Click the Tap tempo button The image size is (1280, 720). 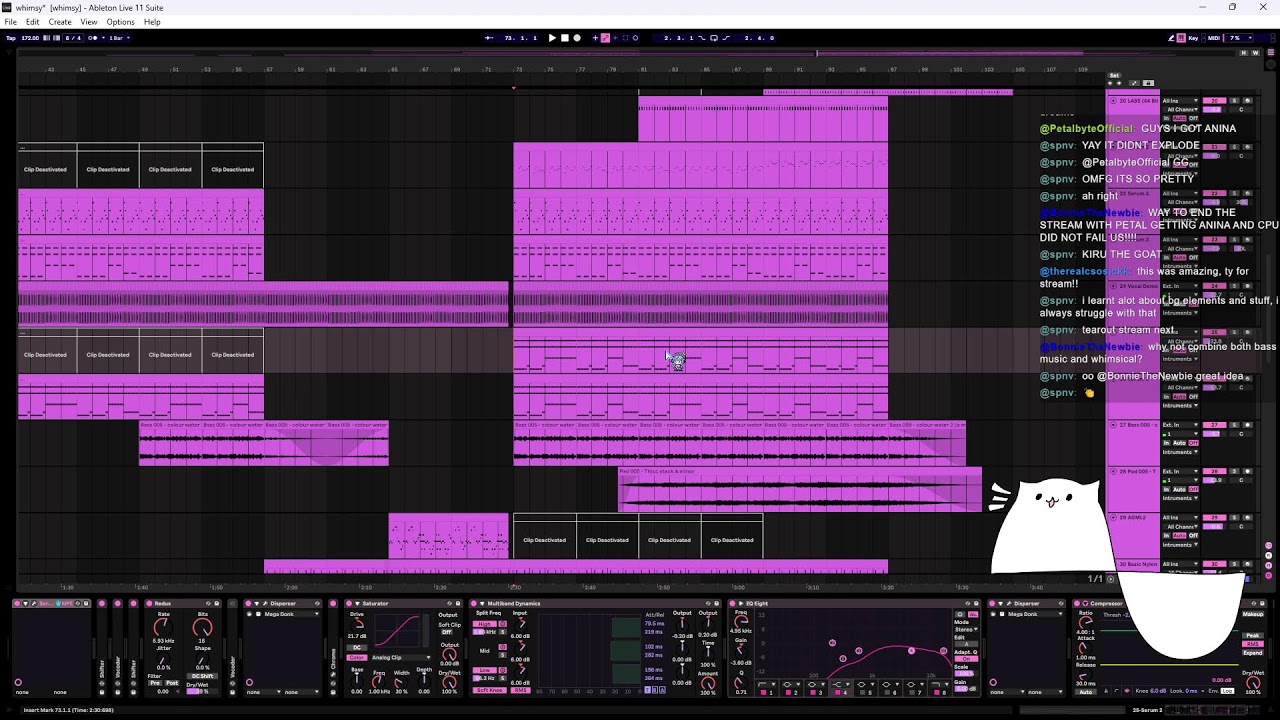tap(11, 38)
